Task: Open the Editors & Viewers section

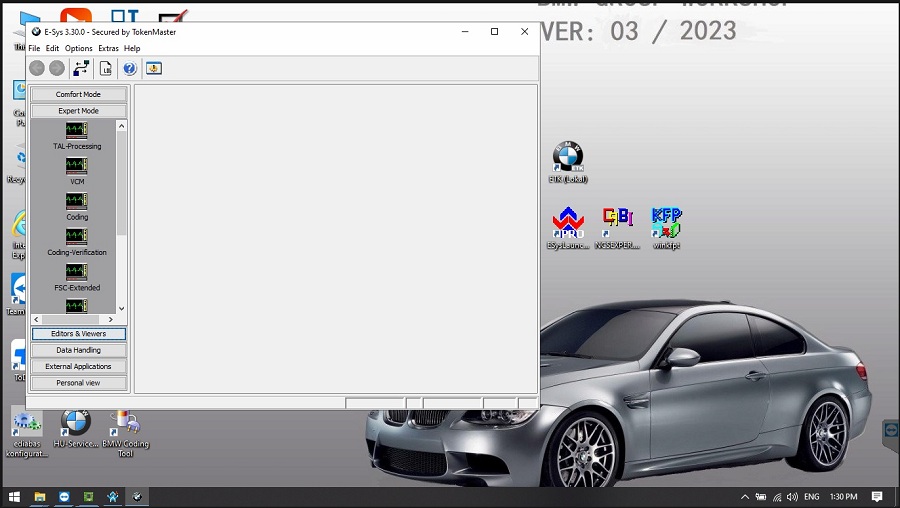Action: [79, 334]
